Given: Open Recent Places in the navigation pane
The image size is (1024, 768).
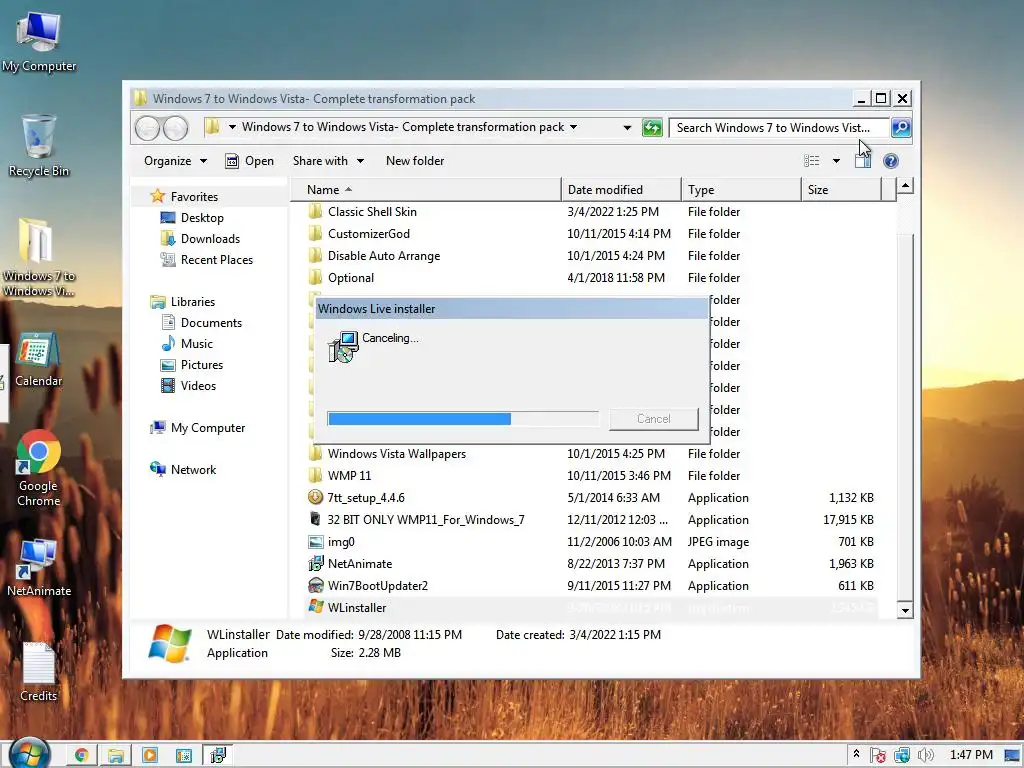Looking at the screenshot, I should 206,259.
